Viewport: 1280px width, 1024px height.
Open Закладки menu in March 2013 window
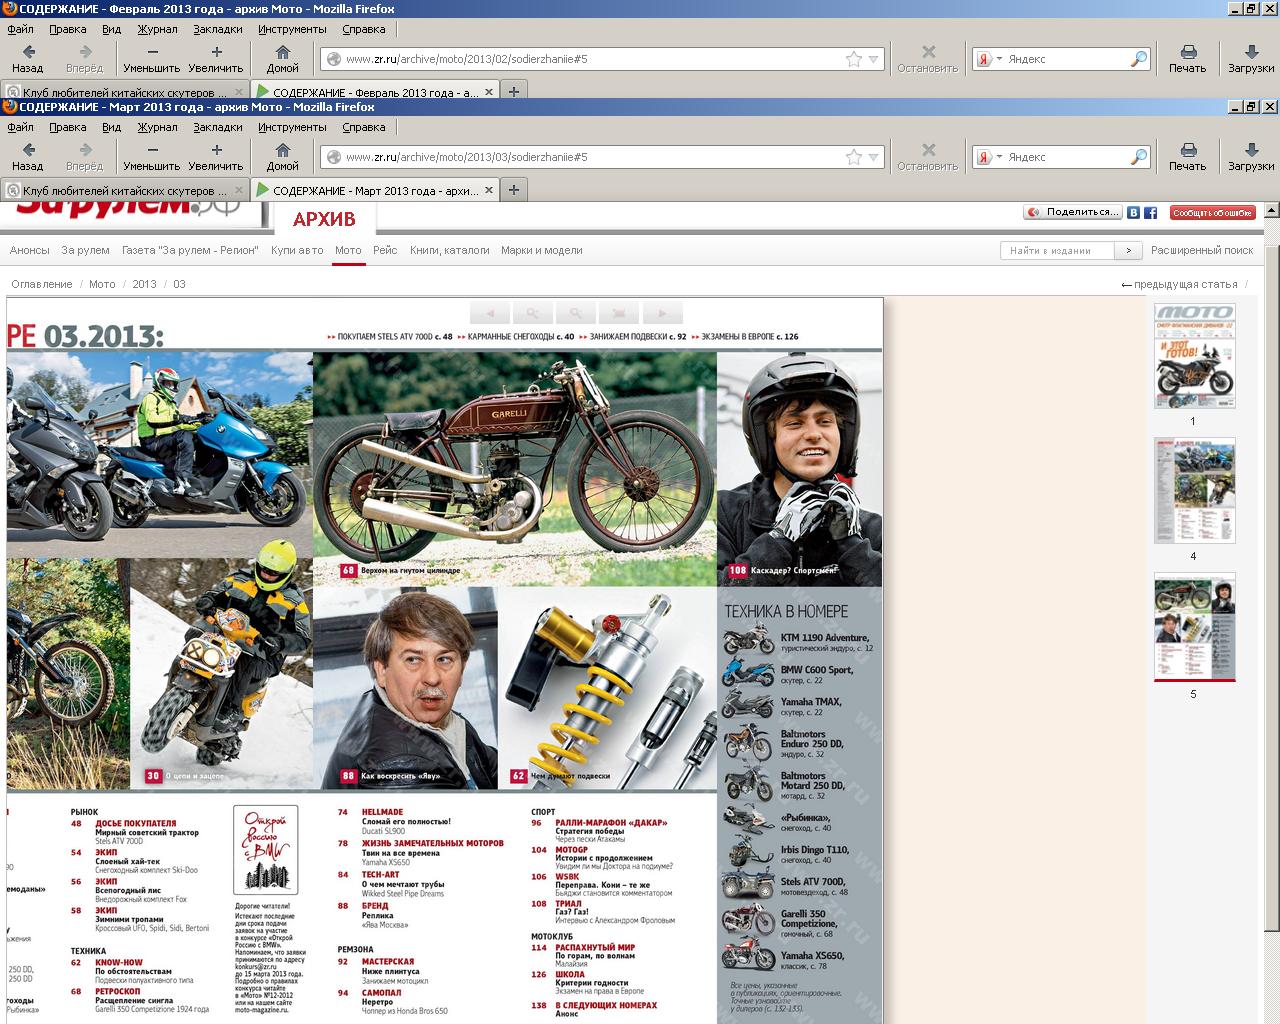(218, 127)
